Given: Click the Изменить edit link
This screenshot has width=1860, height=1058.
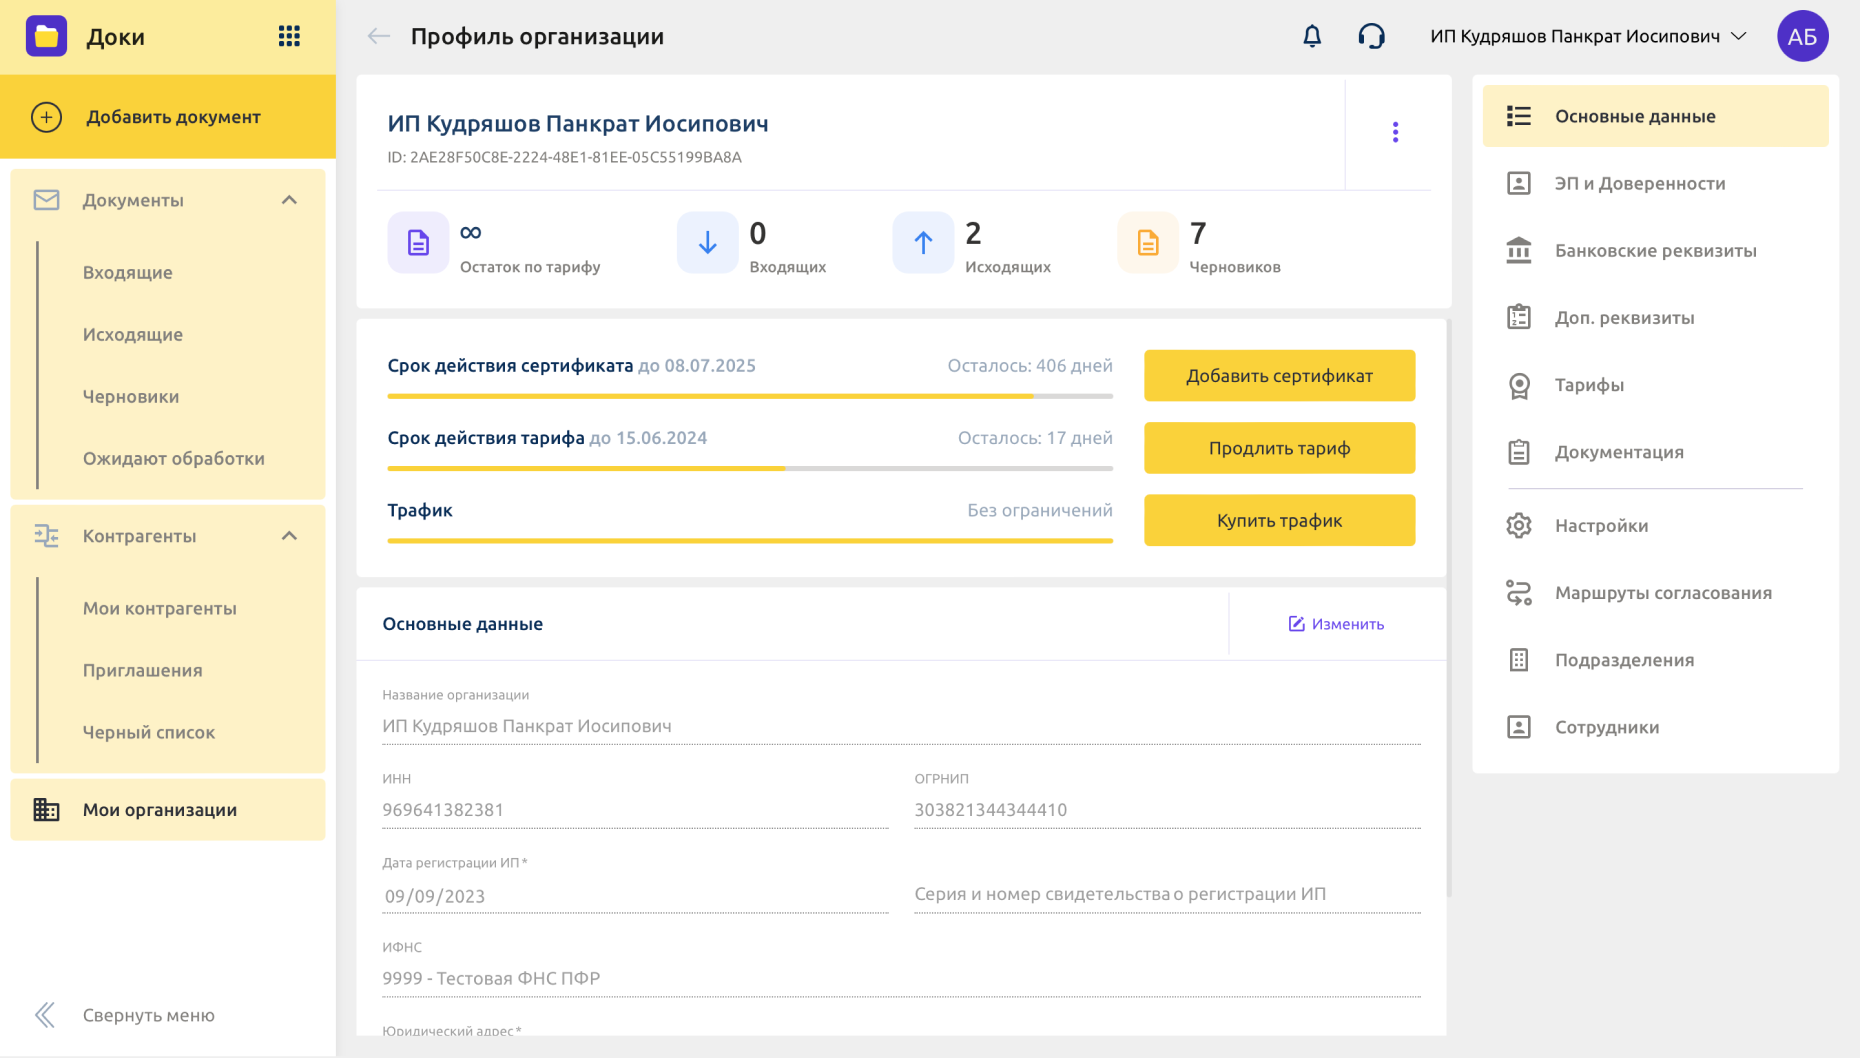Looking at the screenshot, I should point(1336,624).
